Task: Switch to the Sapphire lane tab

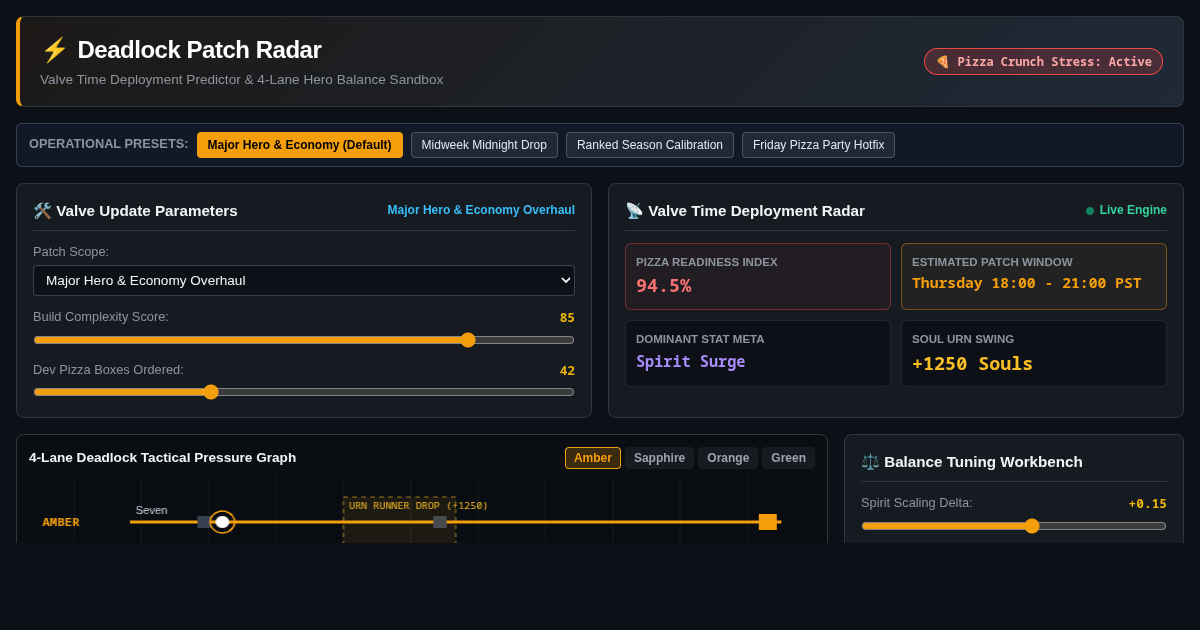Action: click(x=659, y=458)
